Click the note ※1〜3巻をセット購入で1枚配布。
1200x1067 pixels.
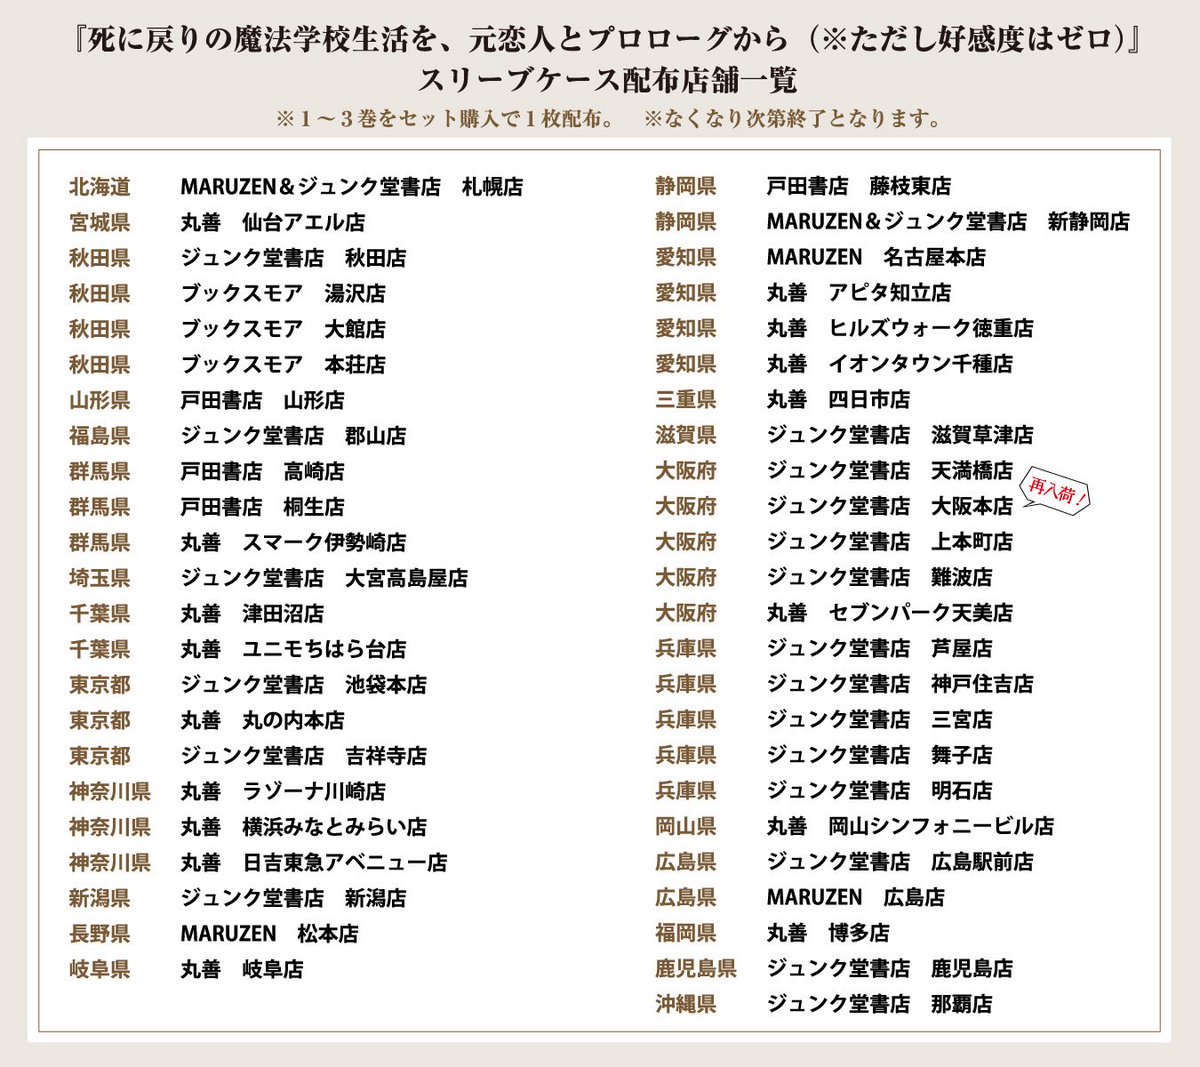pyautogui.click(x=446, y=119)
